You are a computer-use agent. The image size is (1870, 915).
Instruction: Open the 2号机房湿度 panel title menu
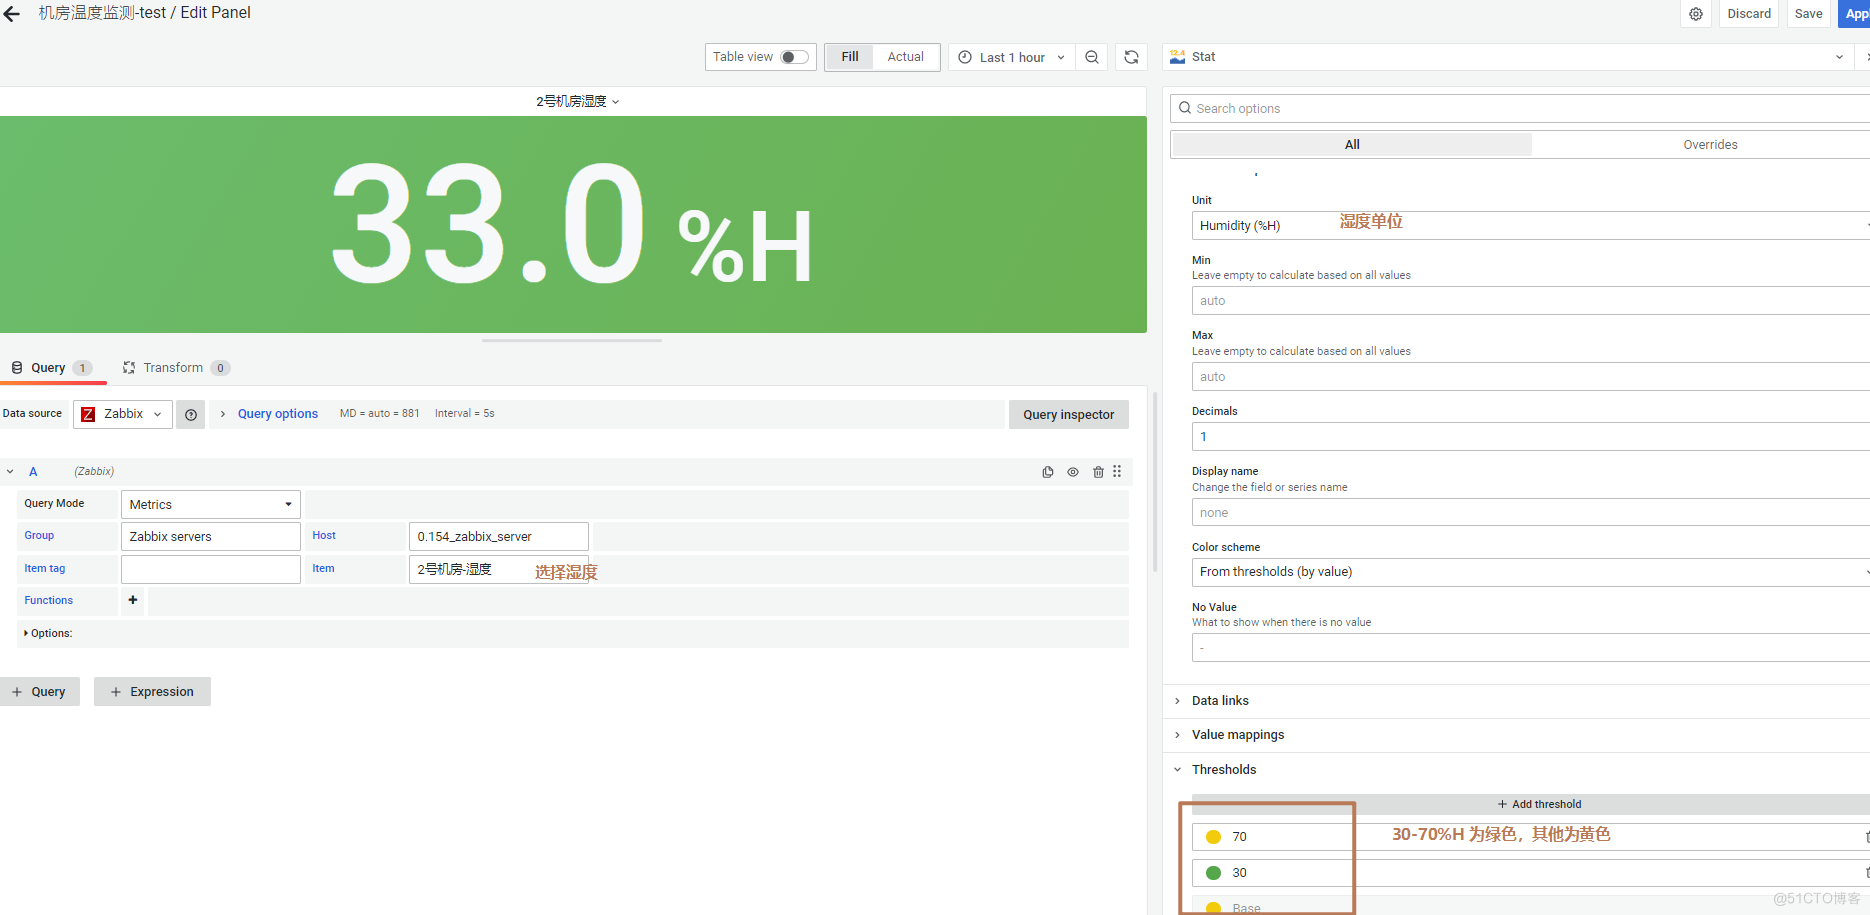(578, 101)
